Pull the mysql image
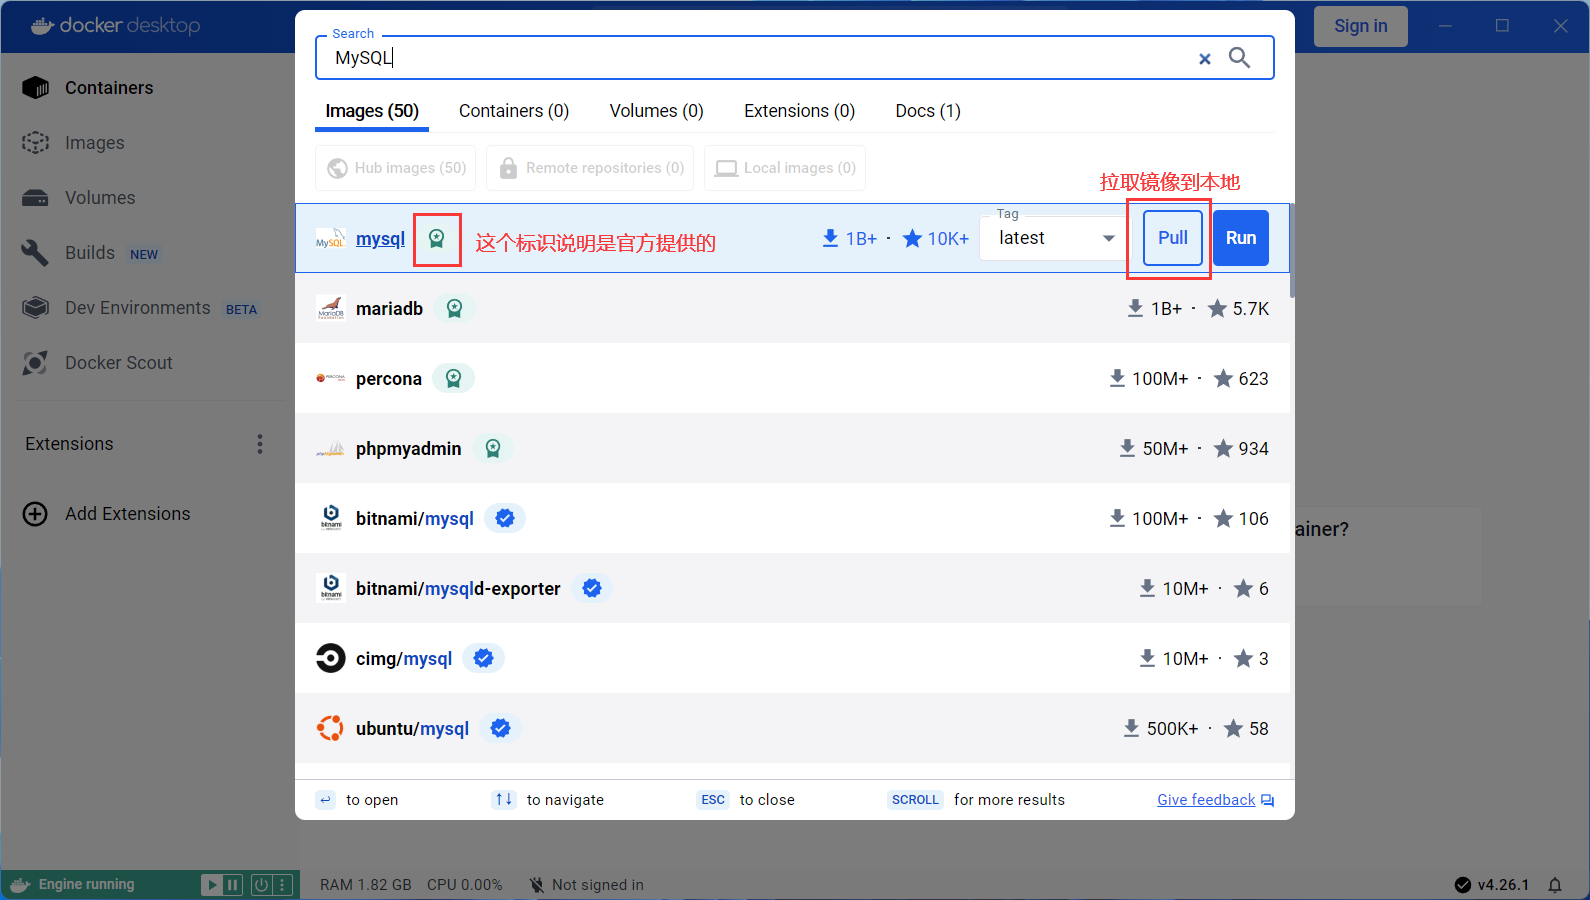Screen dimensions: 1590x900 1173,238
